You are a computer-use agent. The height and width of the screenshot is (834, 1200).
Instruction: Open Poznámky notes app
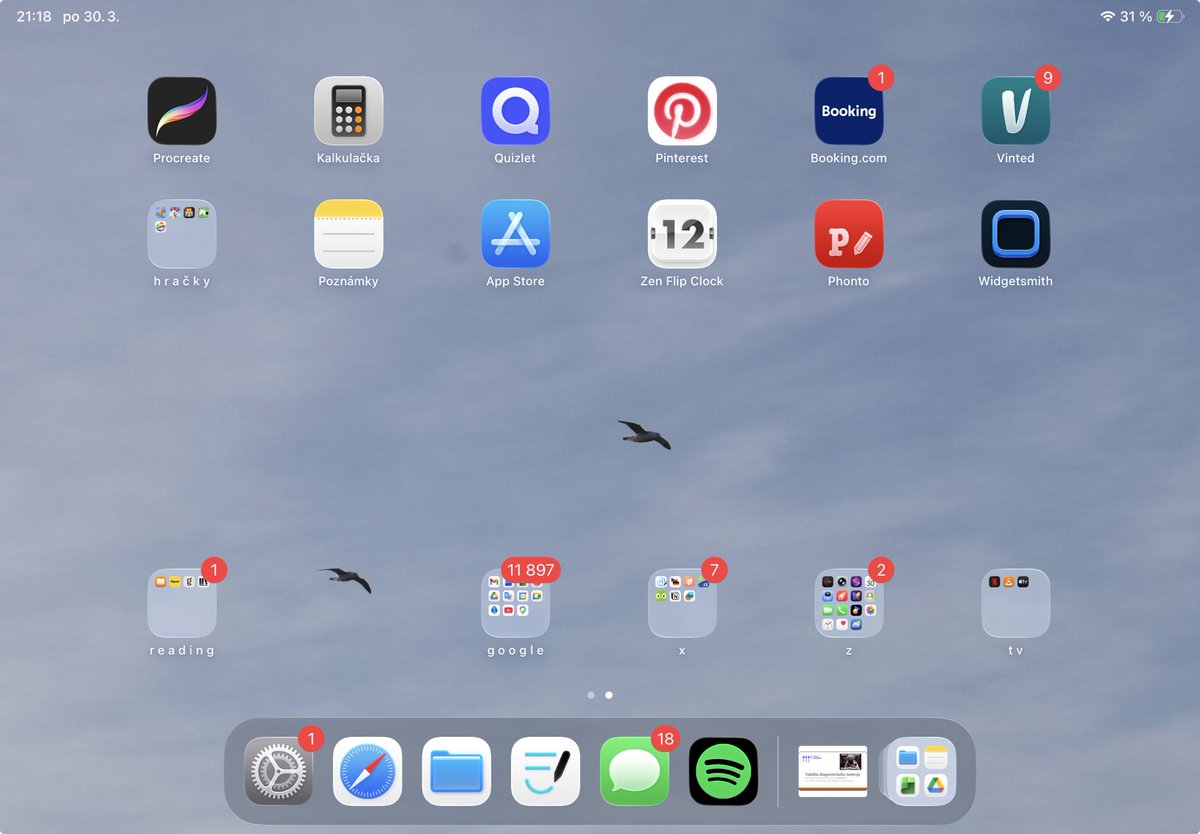click(x=349, y=234)
